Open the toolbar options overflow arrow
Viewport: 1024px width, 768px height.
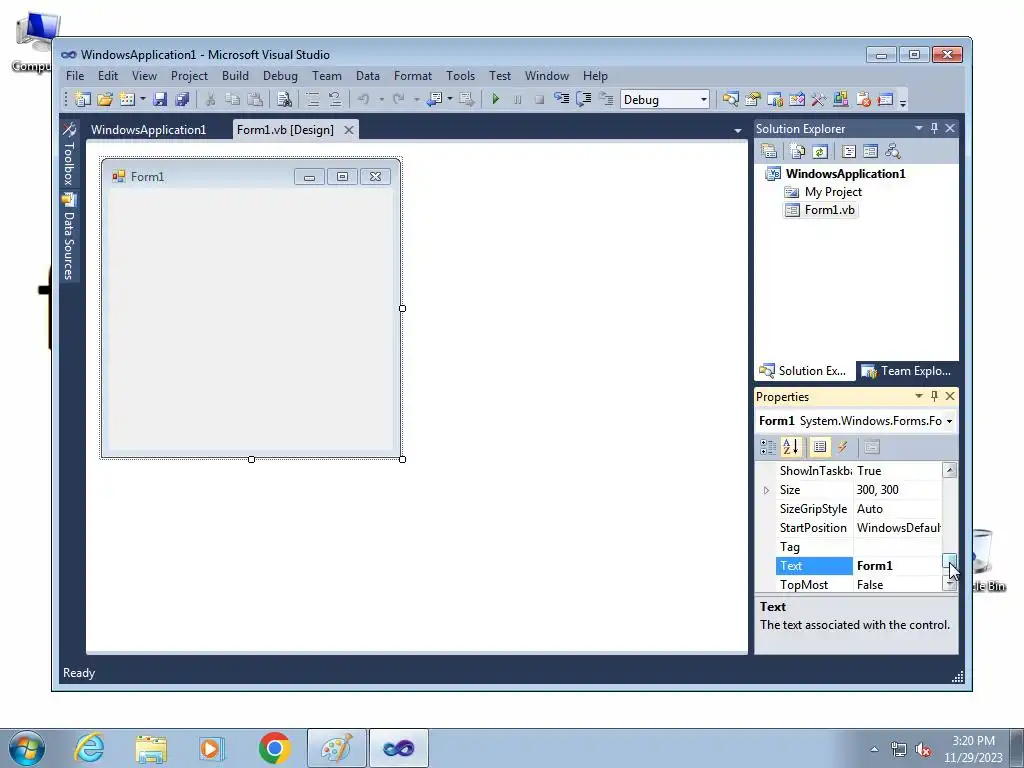click(903, 101)
